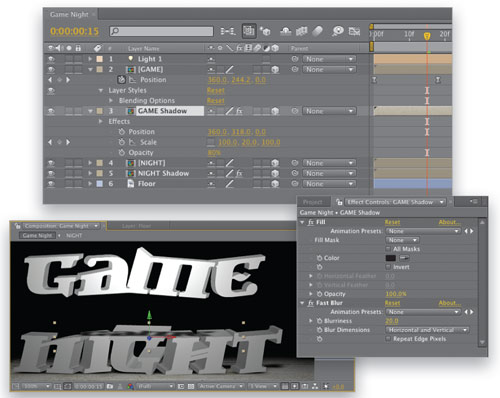Viewport: 500px width, 398px height.
Task: Open Fill Animation Presets dropdown
Action: coord(423,231)
